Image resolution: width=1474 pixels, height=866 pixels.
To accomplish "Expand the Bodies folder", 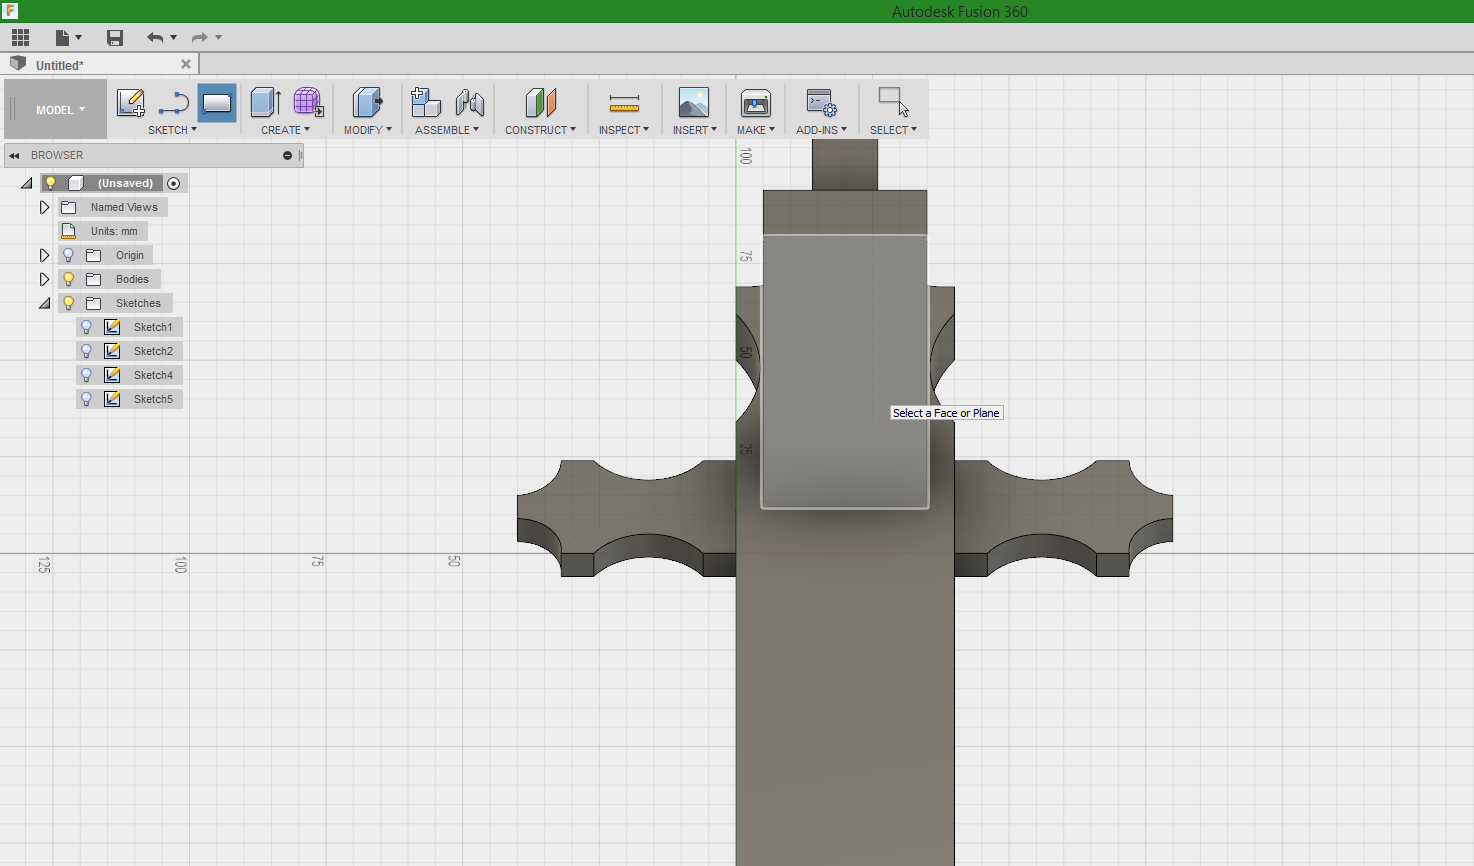I will tap(44, 279).
